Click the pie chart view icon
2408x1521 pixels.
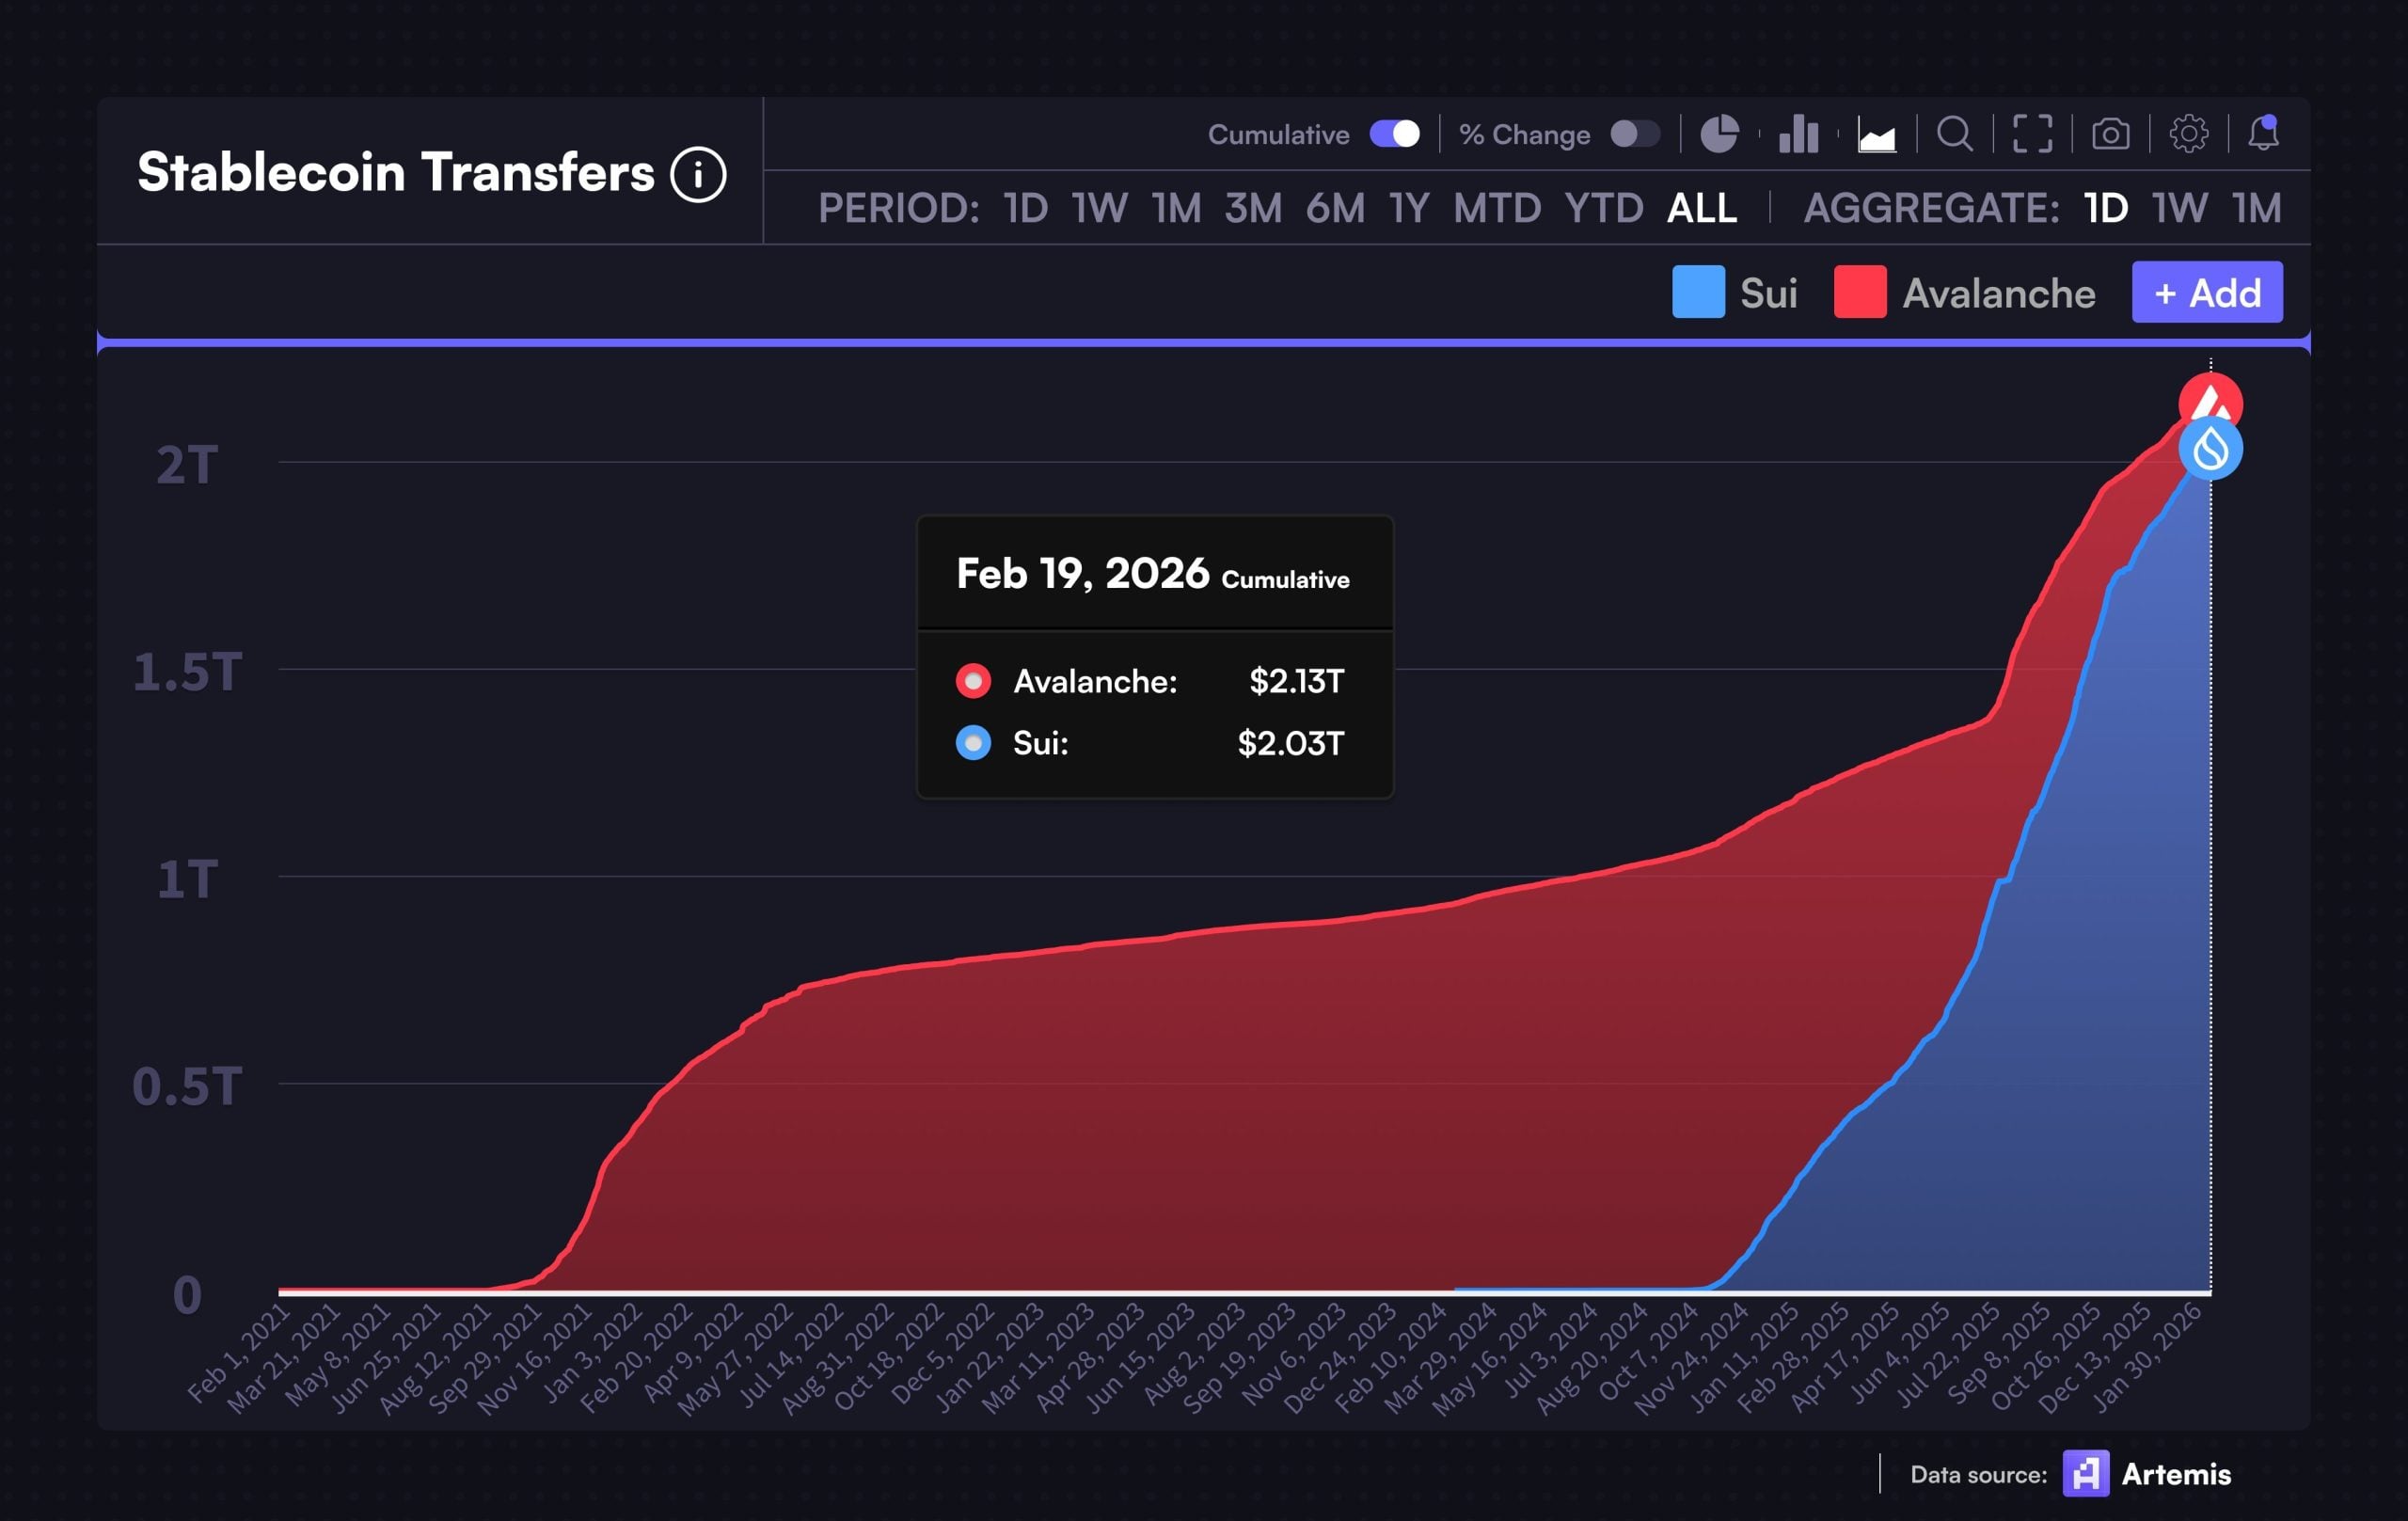1719,134
